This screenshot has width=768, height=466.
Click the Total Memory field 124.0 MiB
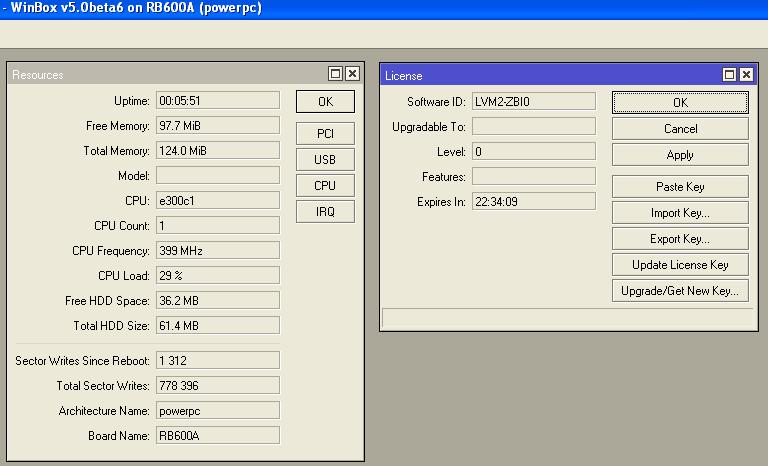point(218,150)
